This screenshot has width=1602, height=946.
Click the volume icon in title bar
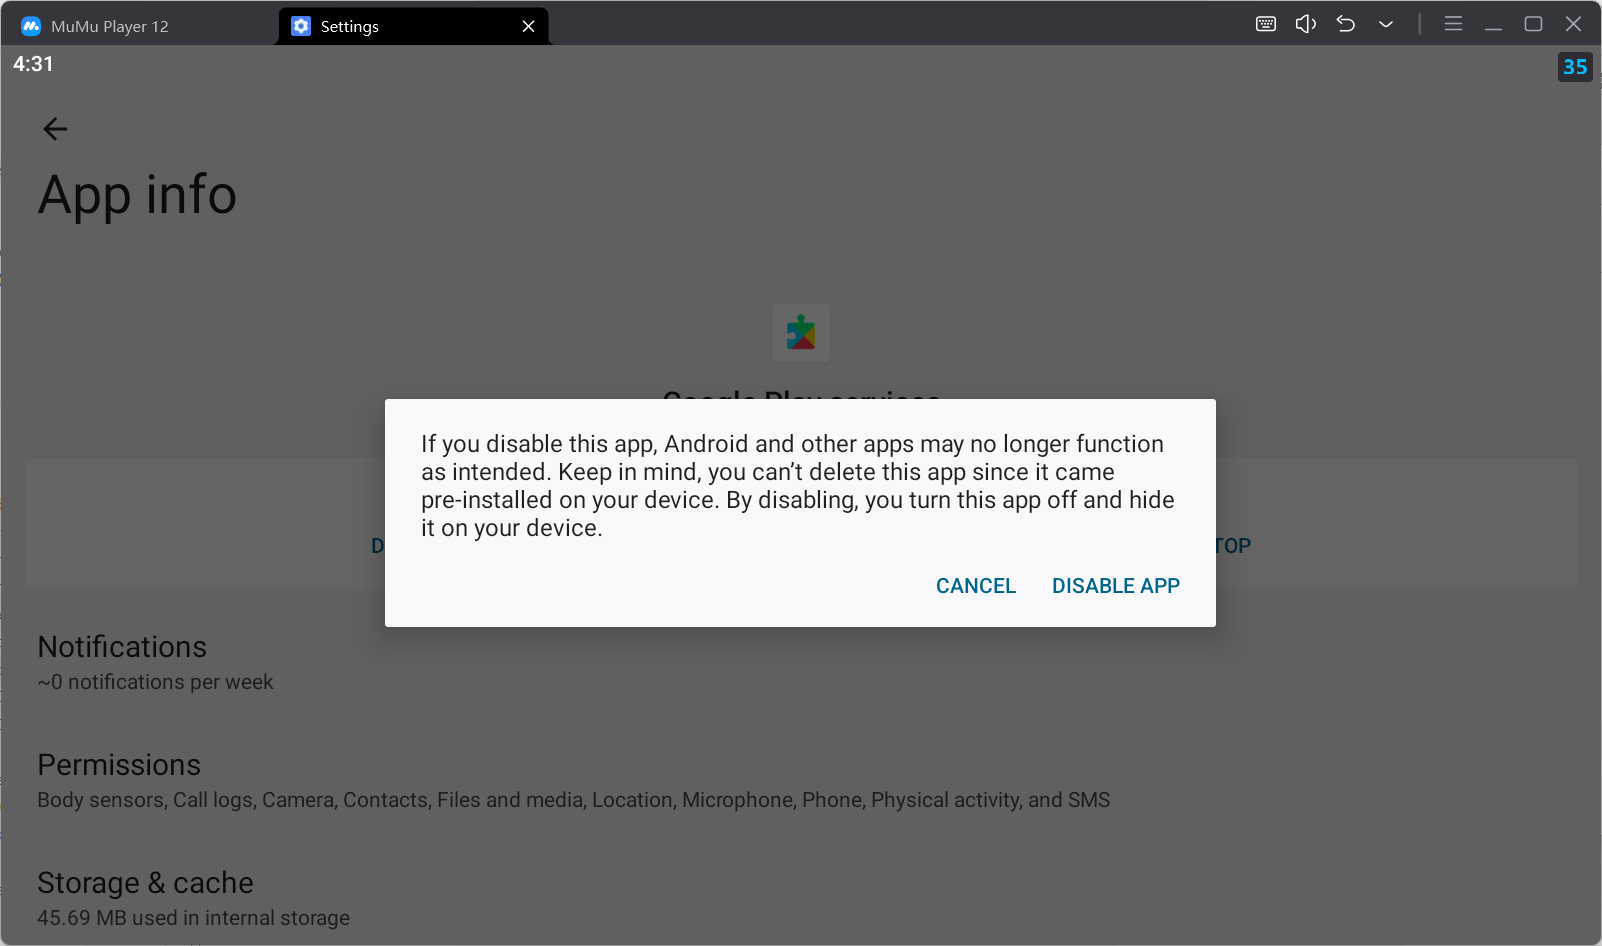click(1305, 23)
